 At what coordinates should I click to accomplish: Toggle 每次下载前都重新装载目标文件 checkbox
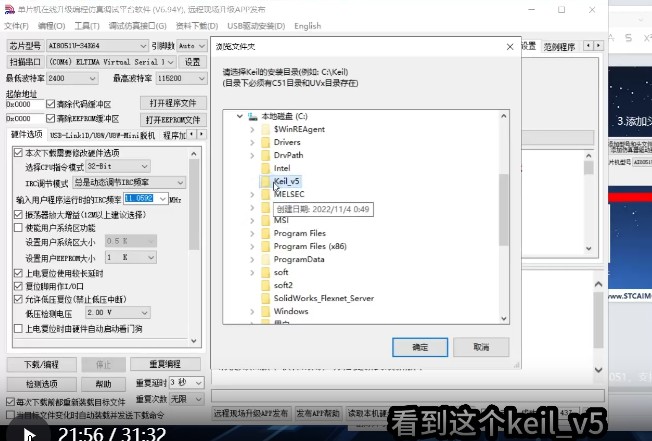coord(10,402)
